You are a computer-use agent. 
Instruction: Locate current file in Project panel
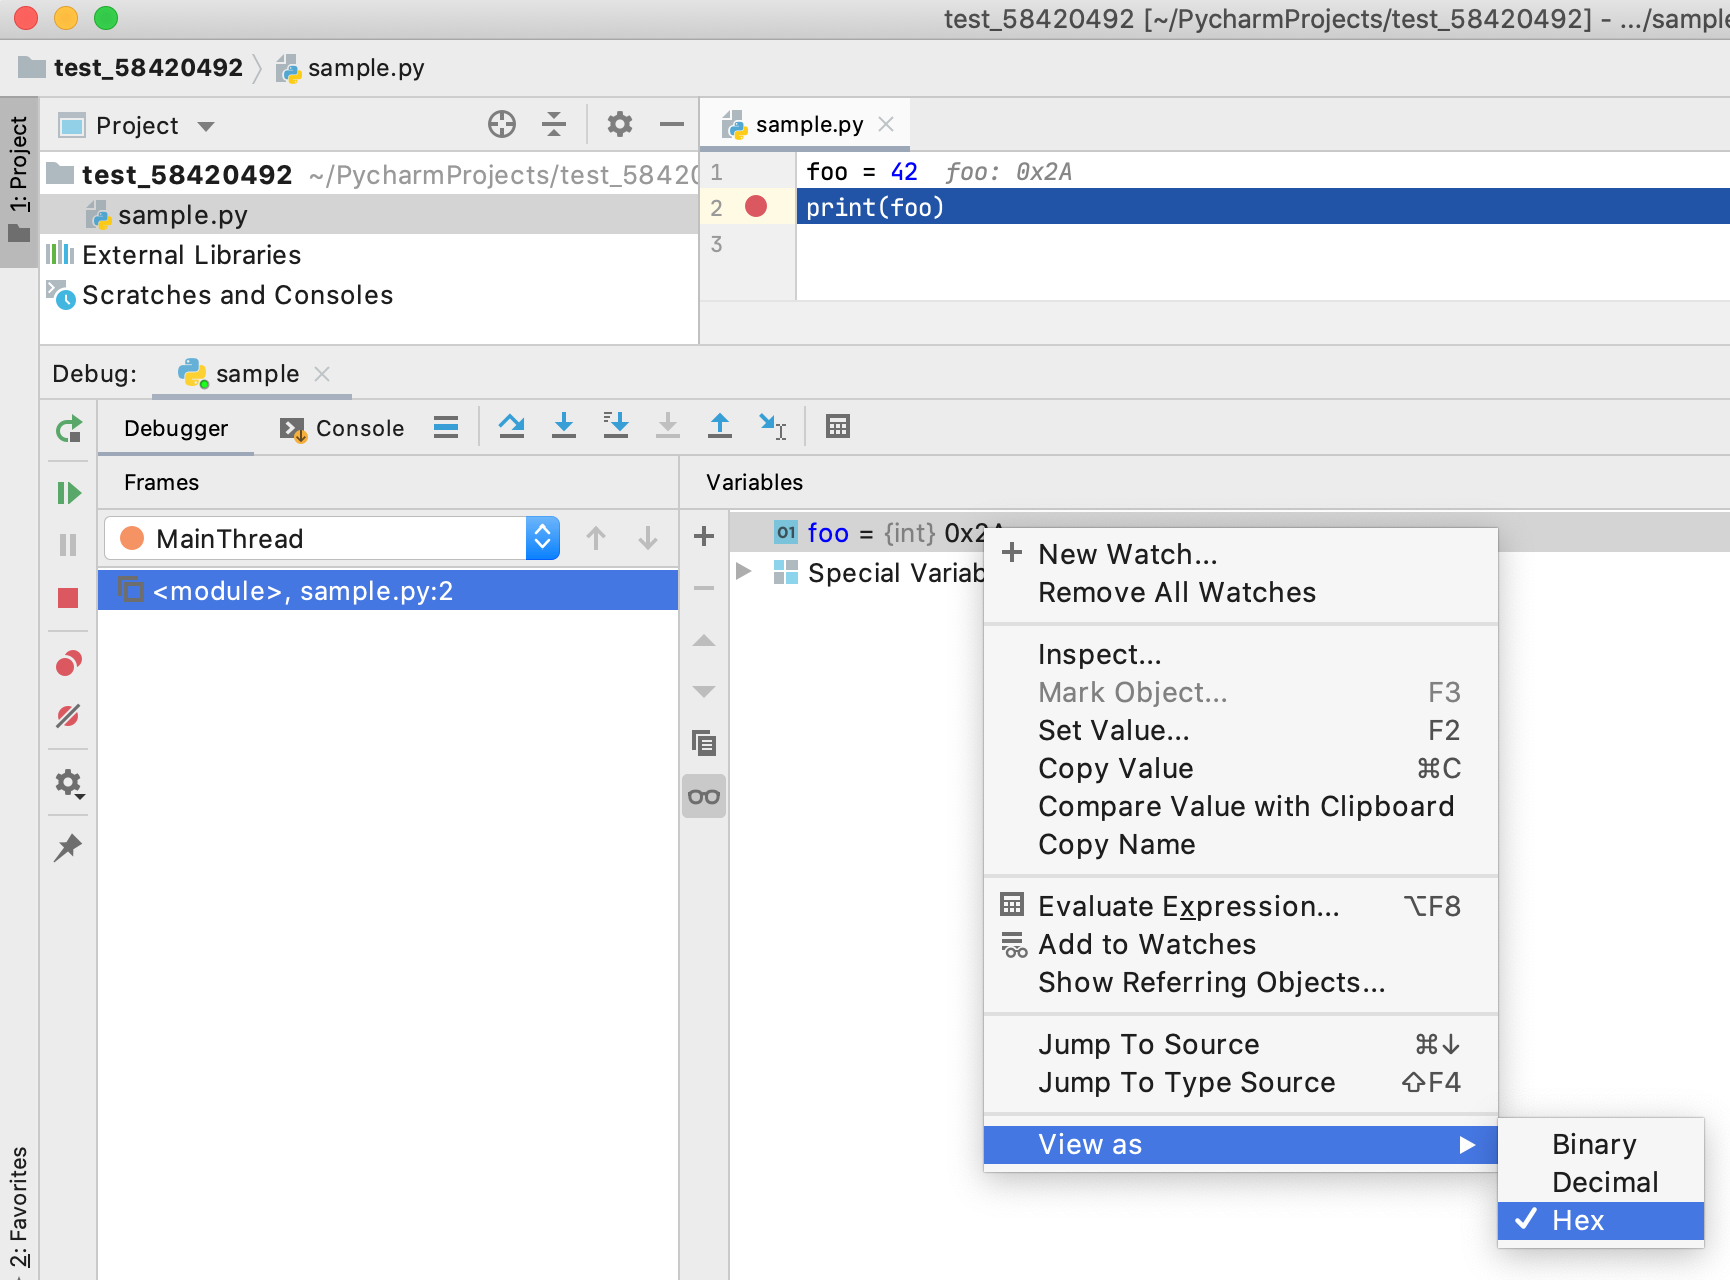502,124
